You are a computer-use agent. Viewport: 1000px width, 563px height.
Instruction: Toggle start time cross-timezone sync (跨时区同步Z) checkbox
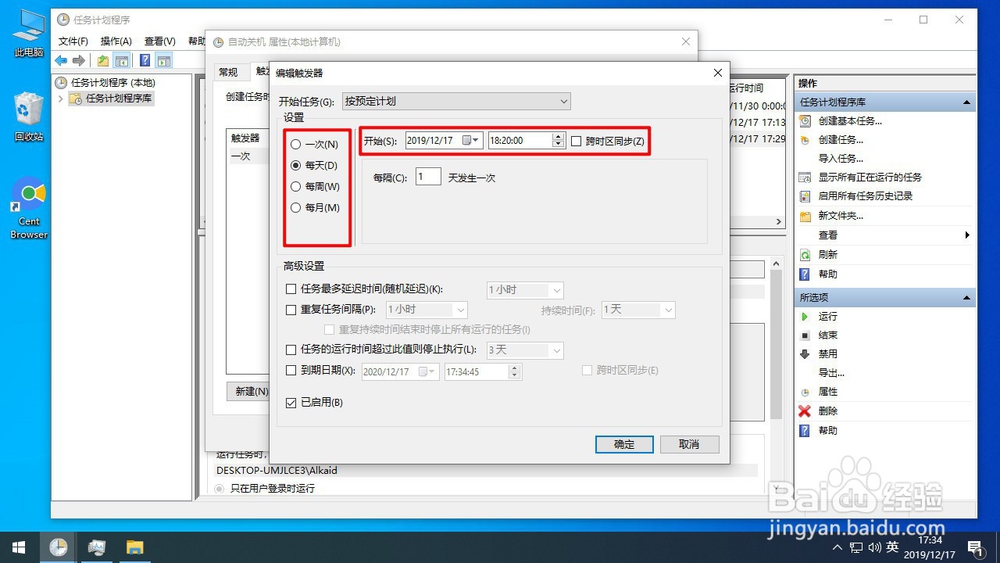(577, 141)
